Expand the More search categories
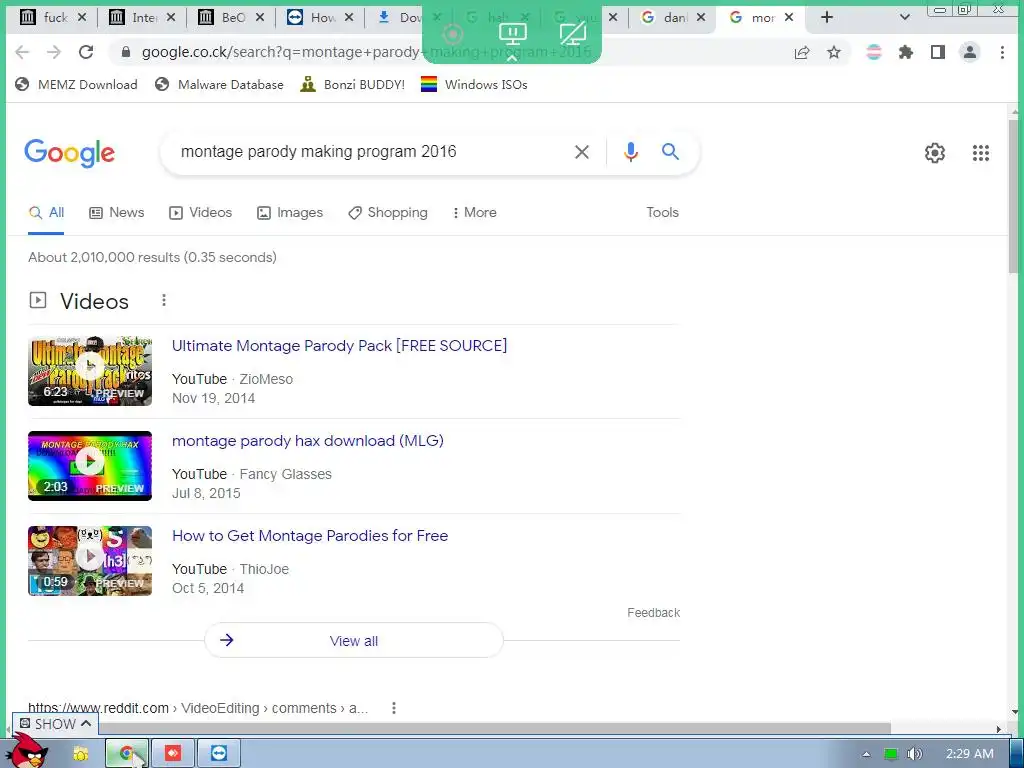This screenshot has height=768, width=1024. point(474,212)
